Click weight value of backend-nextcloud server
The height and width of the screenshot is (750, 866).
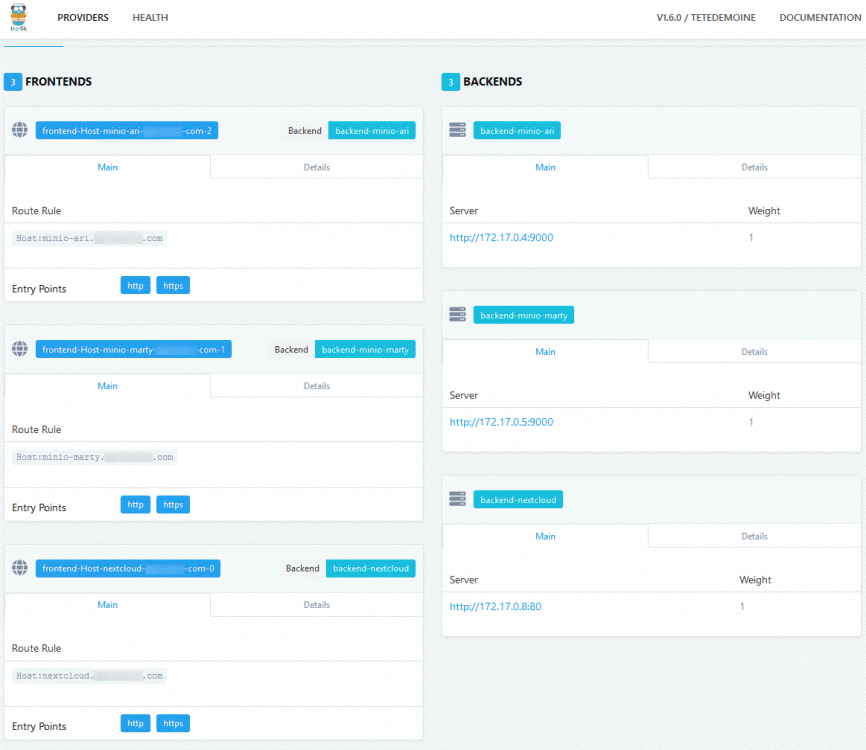[742, 606]
